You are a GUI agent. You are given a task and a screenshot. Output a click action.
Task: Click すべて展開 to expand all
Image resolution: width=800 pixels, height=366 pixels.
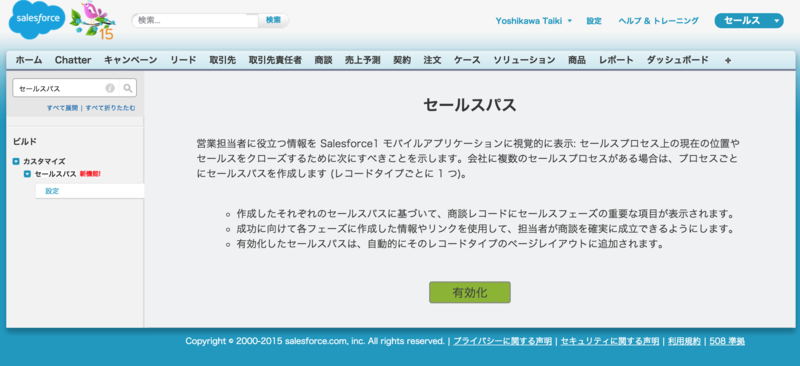[x=62, y=108]
